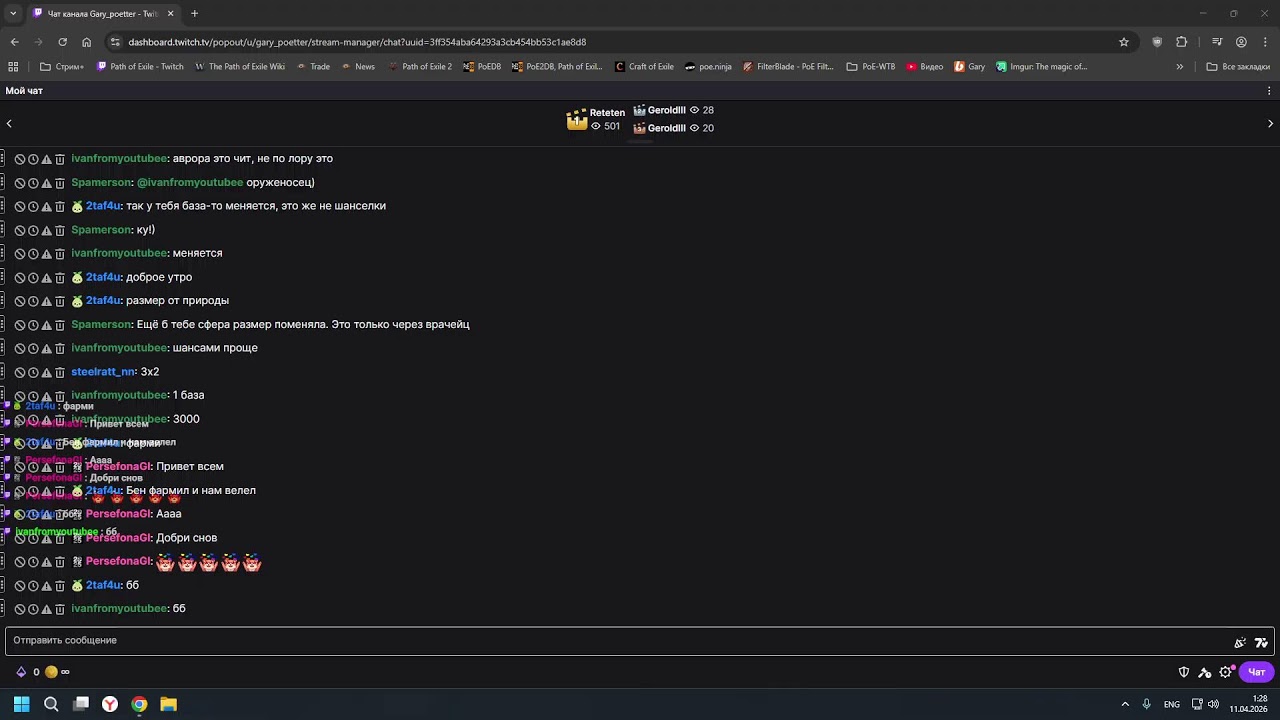Open the chat panel three-dot menu
1280x720 pixels.
coord(1270,91)
